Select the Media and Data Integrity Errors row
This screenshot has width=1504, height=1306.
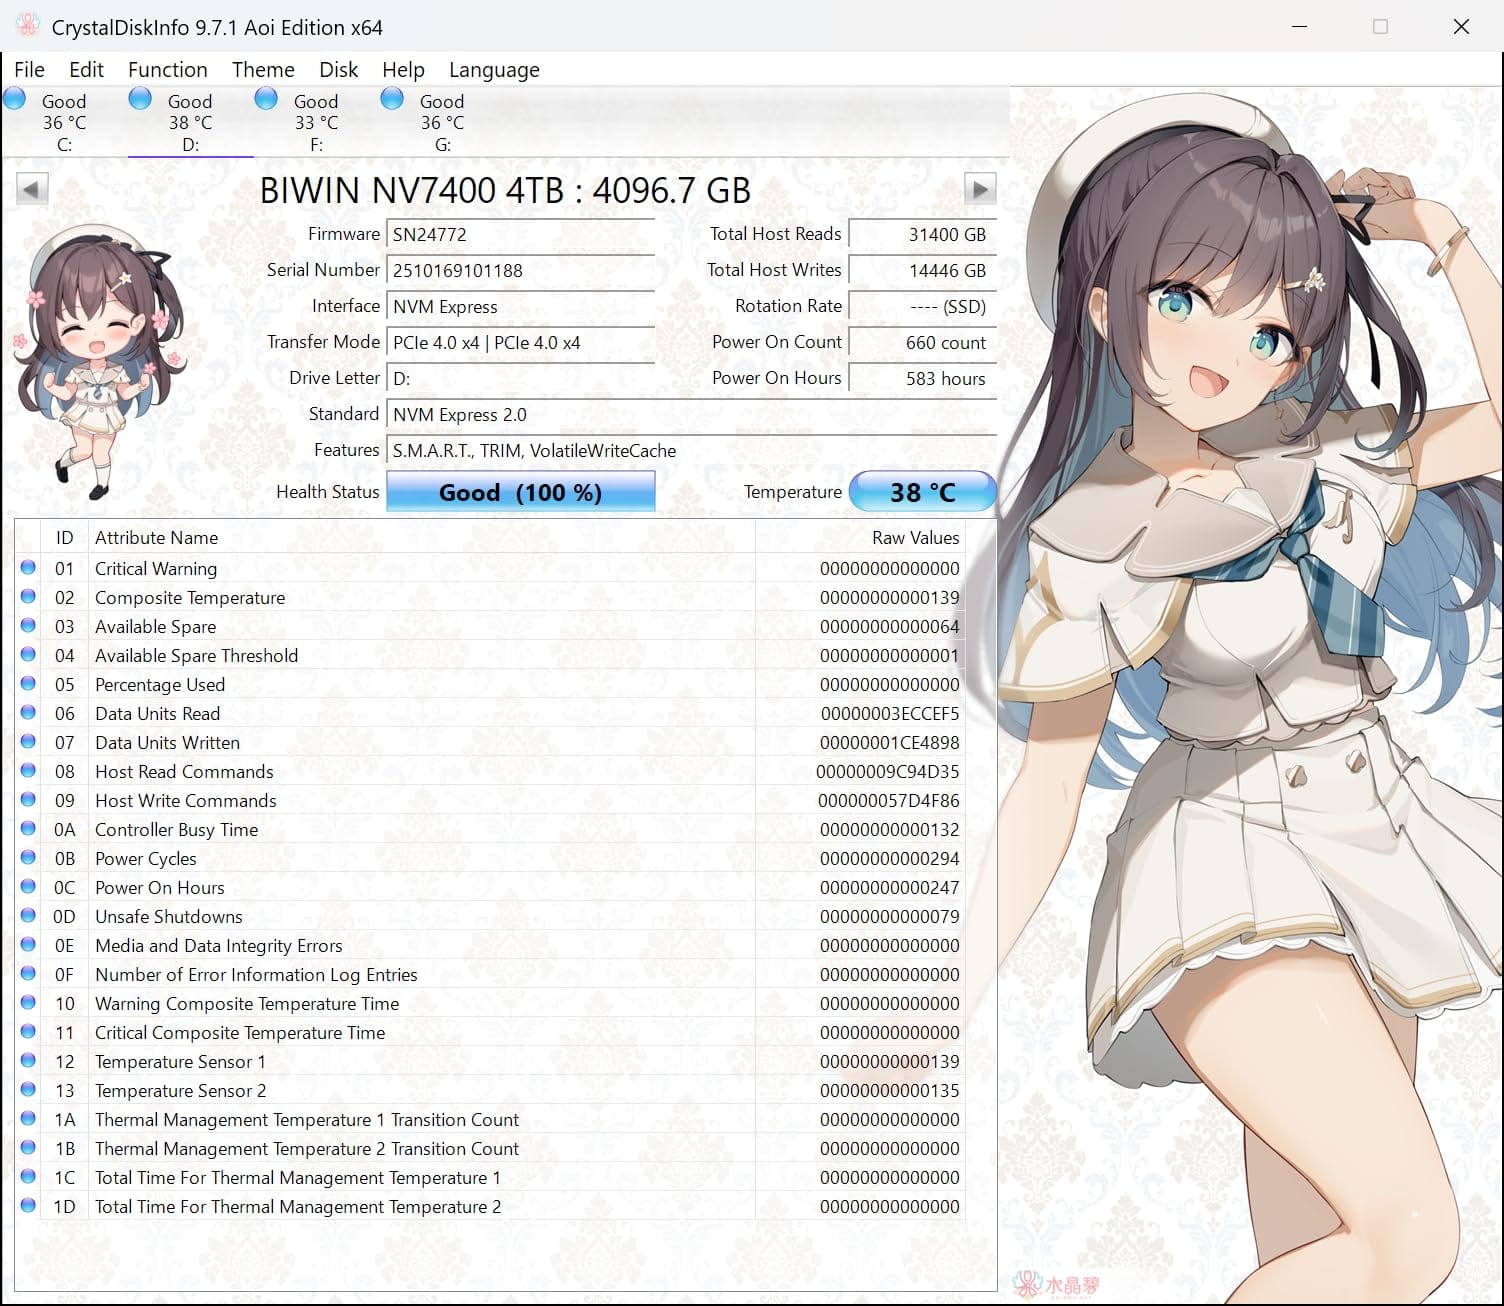[x=491, y=945]
